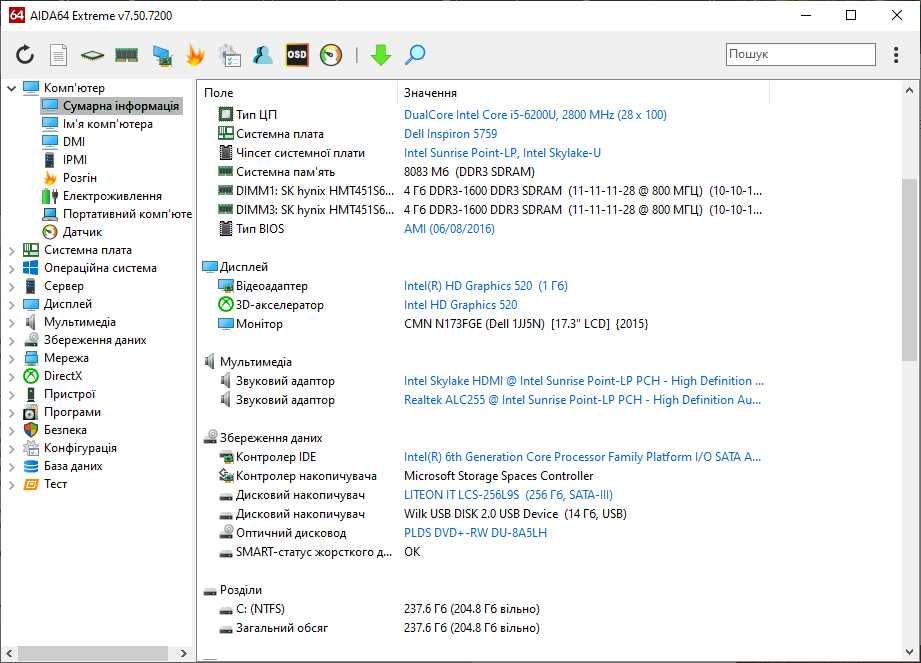Screen dimensions: 921x663
Task: Select Конфігурація in the tree
Action: 80,448
